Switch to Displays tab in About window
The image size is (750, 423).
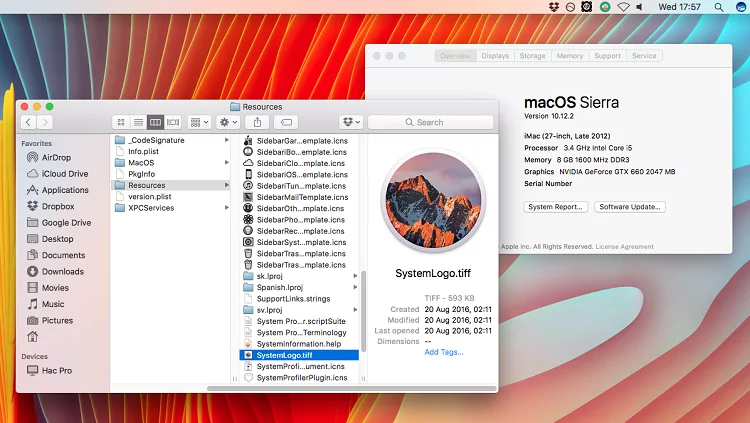tap(495, 56)
